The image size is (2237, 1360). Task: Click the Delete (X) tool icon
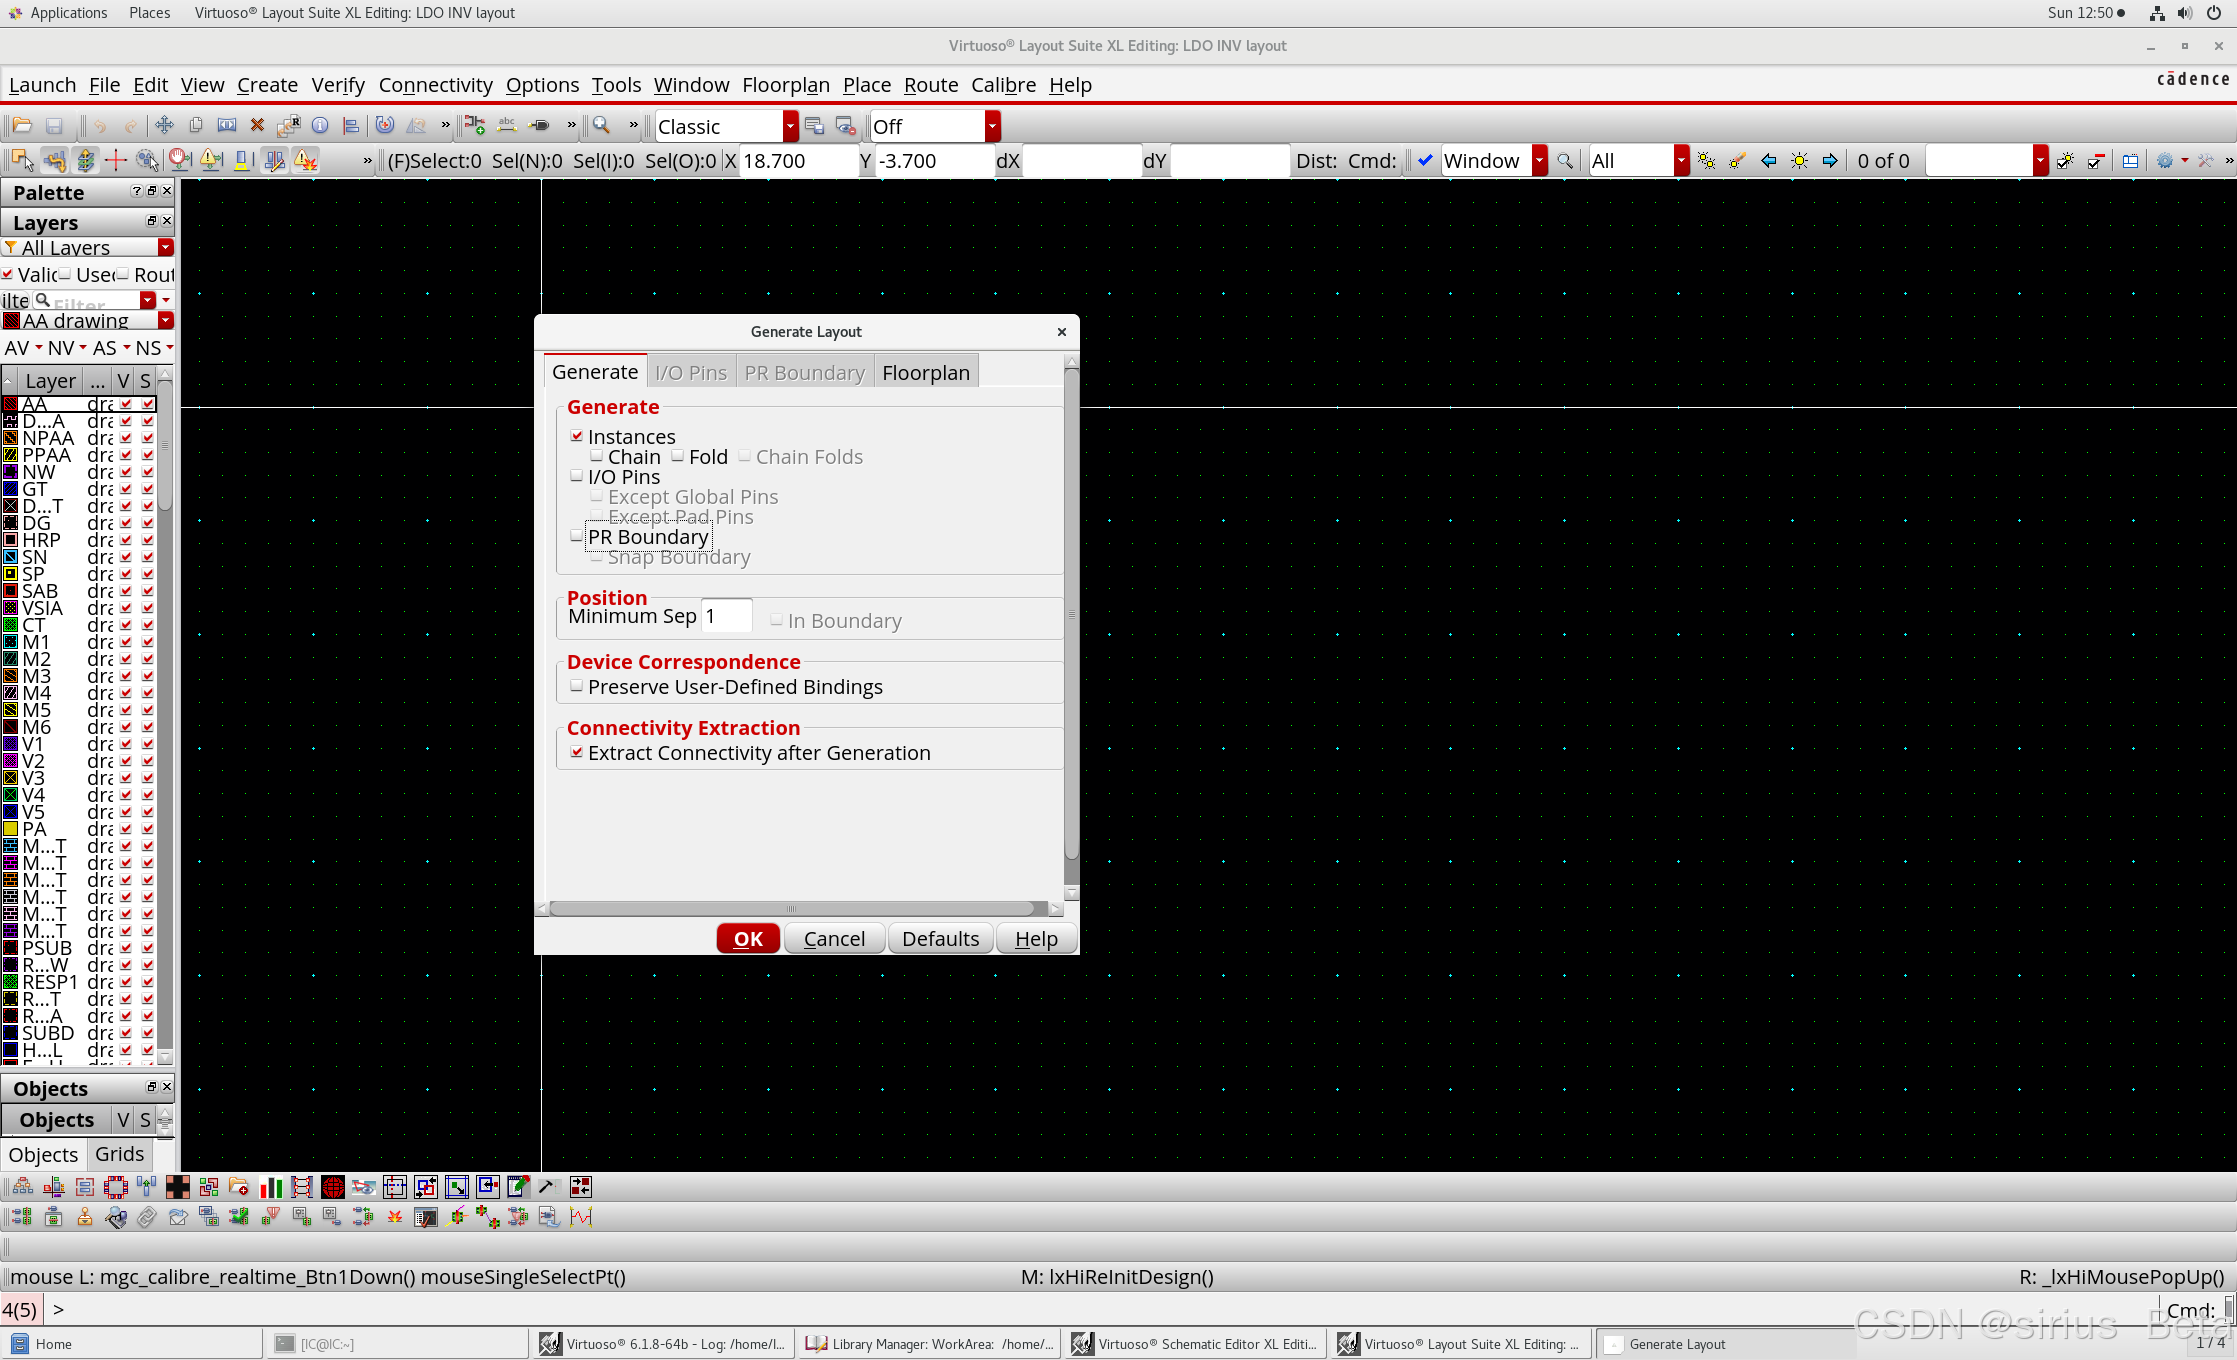tap(257, 125)
